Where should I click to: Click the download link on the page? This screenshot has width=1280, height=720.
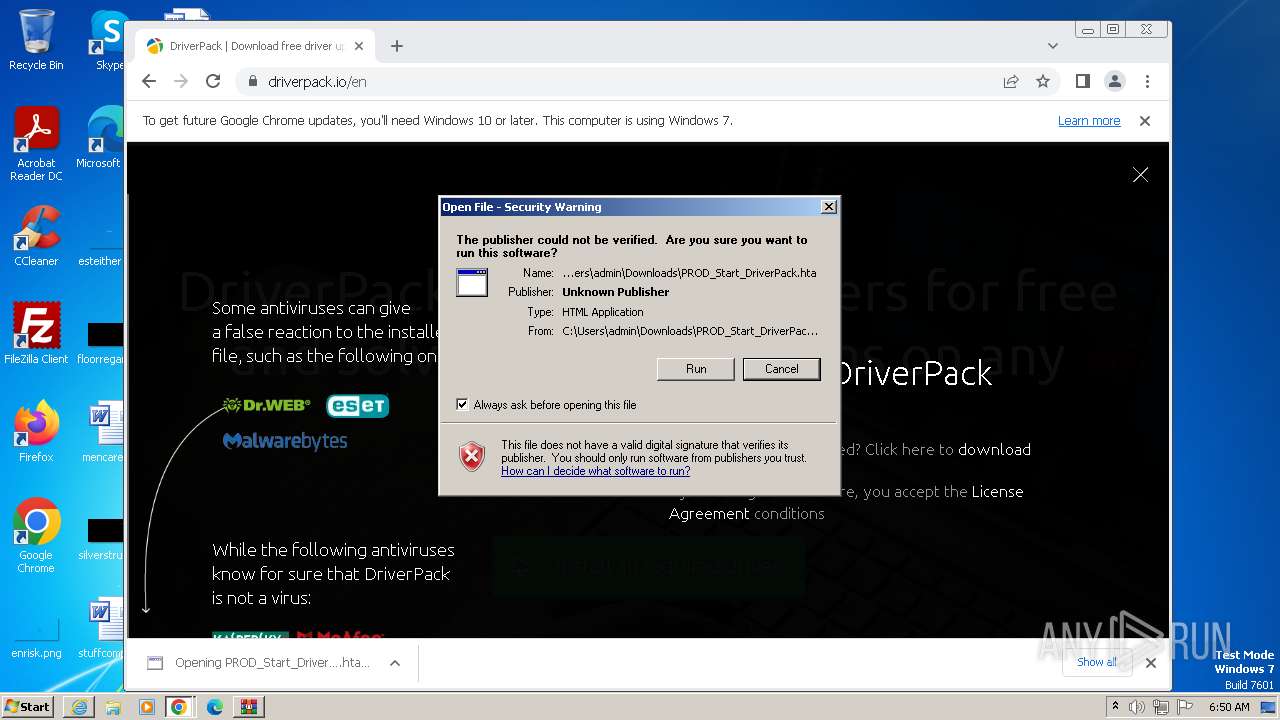click(994, 450)
